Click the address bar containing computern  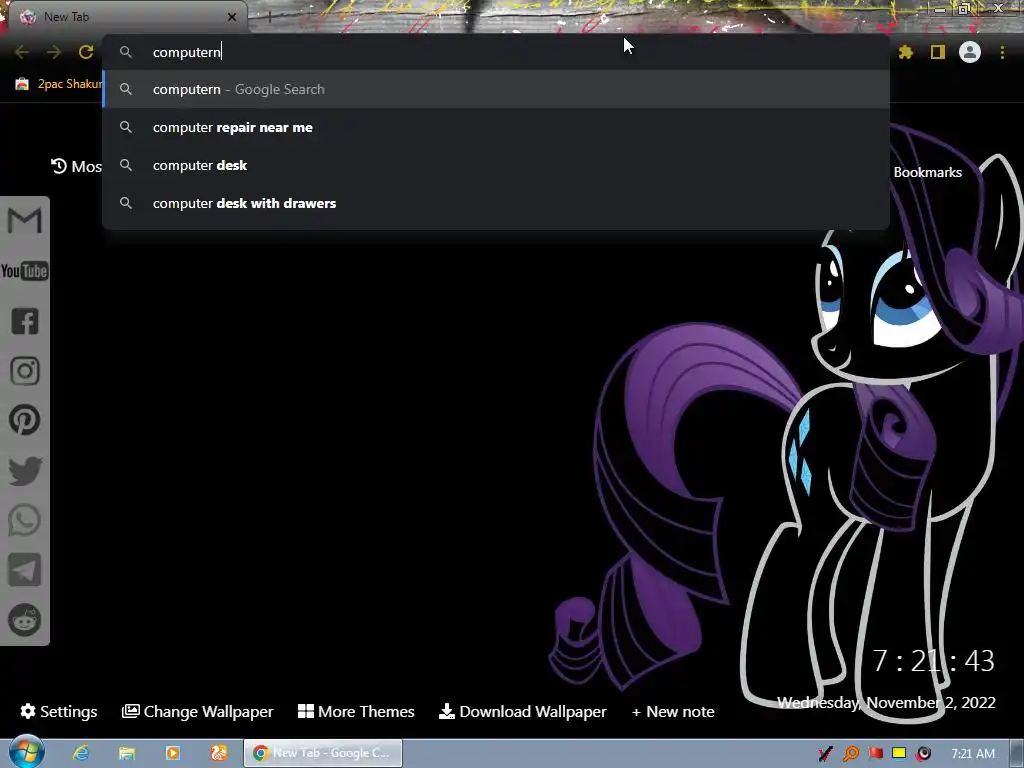point(496,52)
